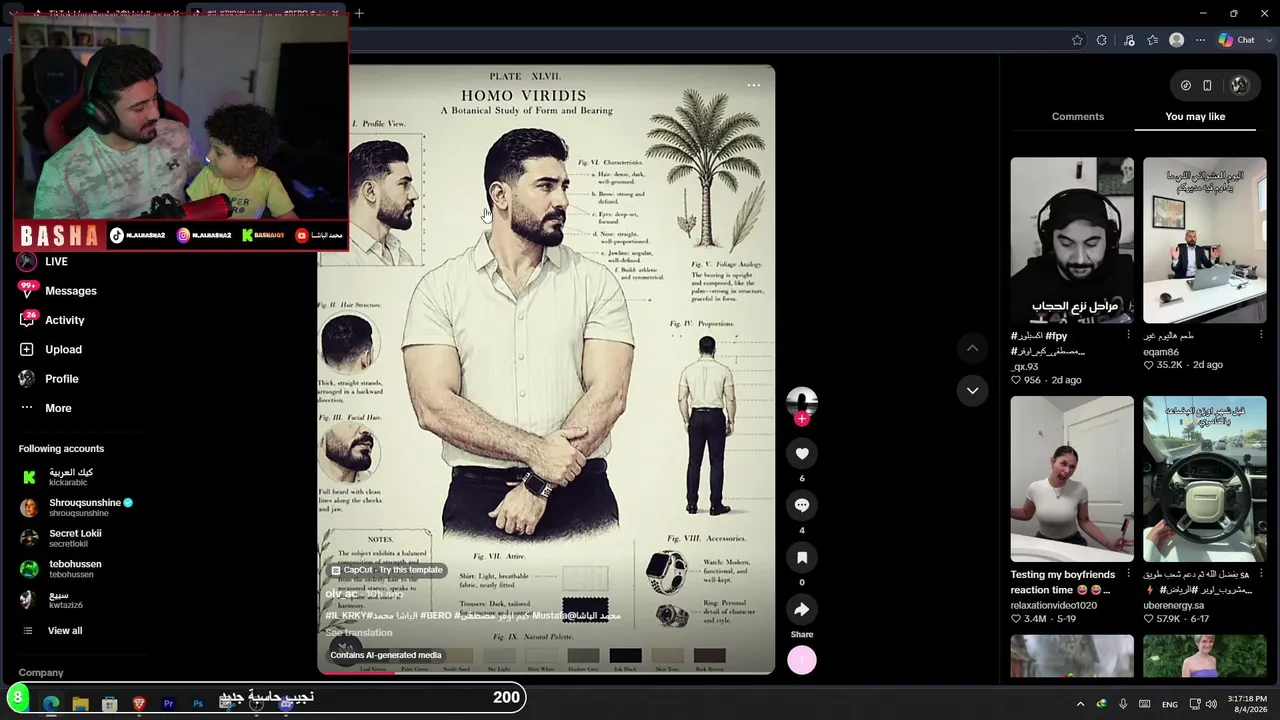Go to the next video with down arrow
This screenshot has height=720, width=1280.
pyautogui.click(x=972, y=390)
